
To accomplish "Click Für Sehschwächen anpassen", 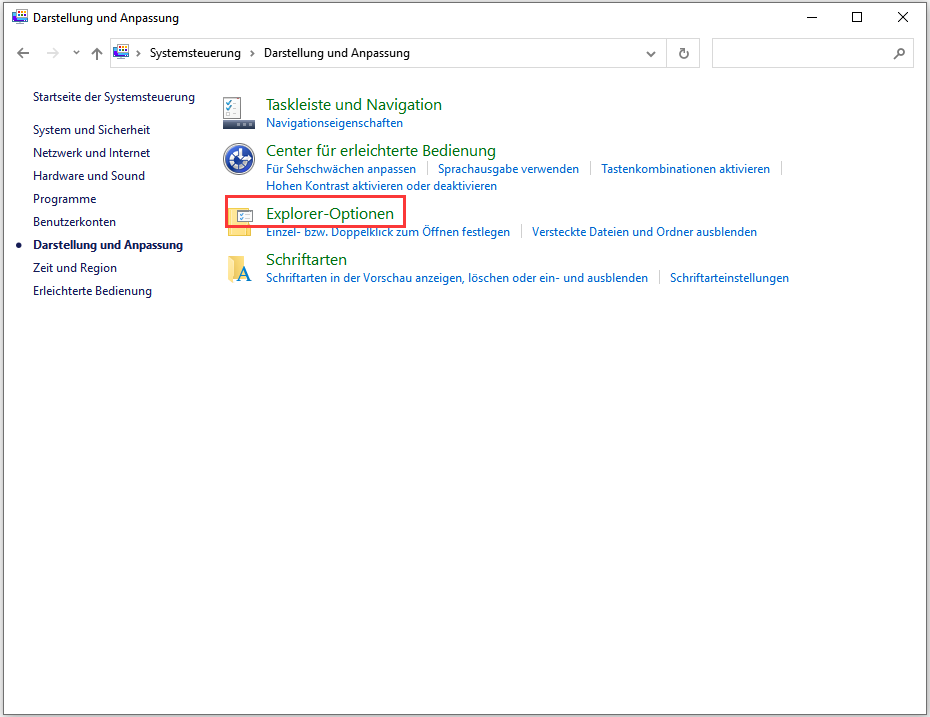I will 341,169.
